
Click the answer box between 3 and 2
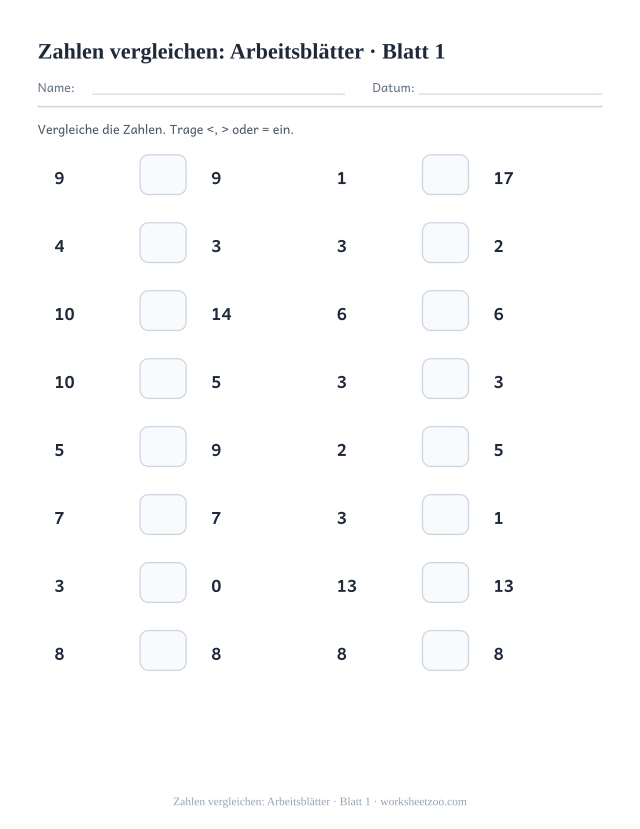tap(445, 243)
